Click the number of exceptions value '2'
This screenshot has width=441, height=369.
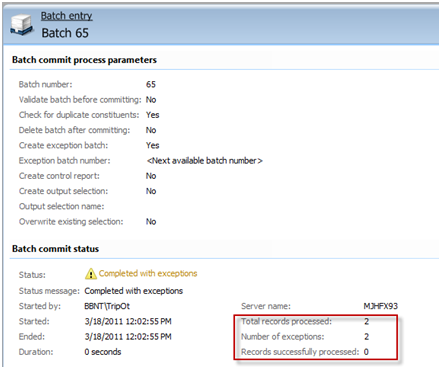pos(367,337)
